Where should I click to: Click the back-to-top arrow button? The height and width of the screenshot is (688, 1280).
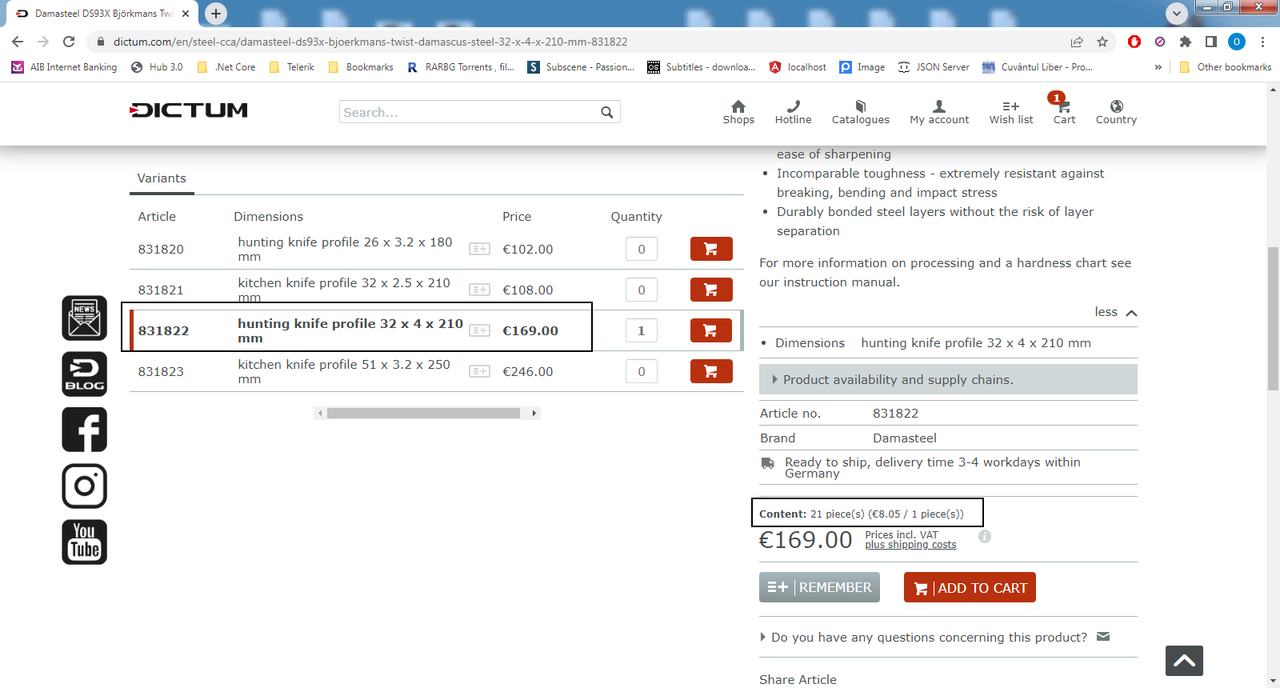tap(1184, 661)
